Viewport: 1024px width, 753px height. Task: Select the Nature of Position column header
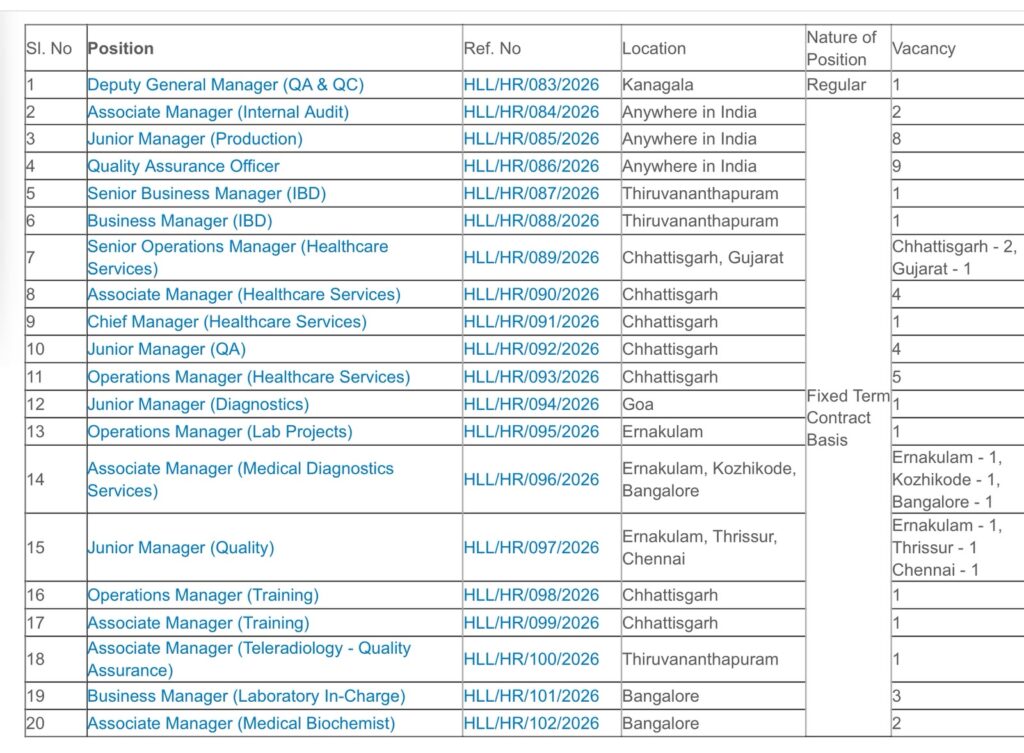coord(848,48)
